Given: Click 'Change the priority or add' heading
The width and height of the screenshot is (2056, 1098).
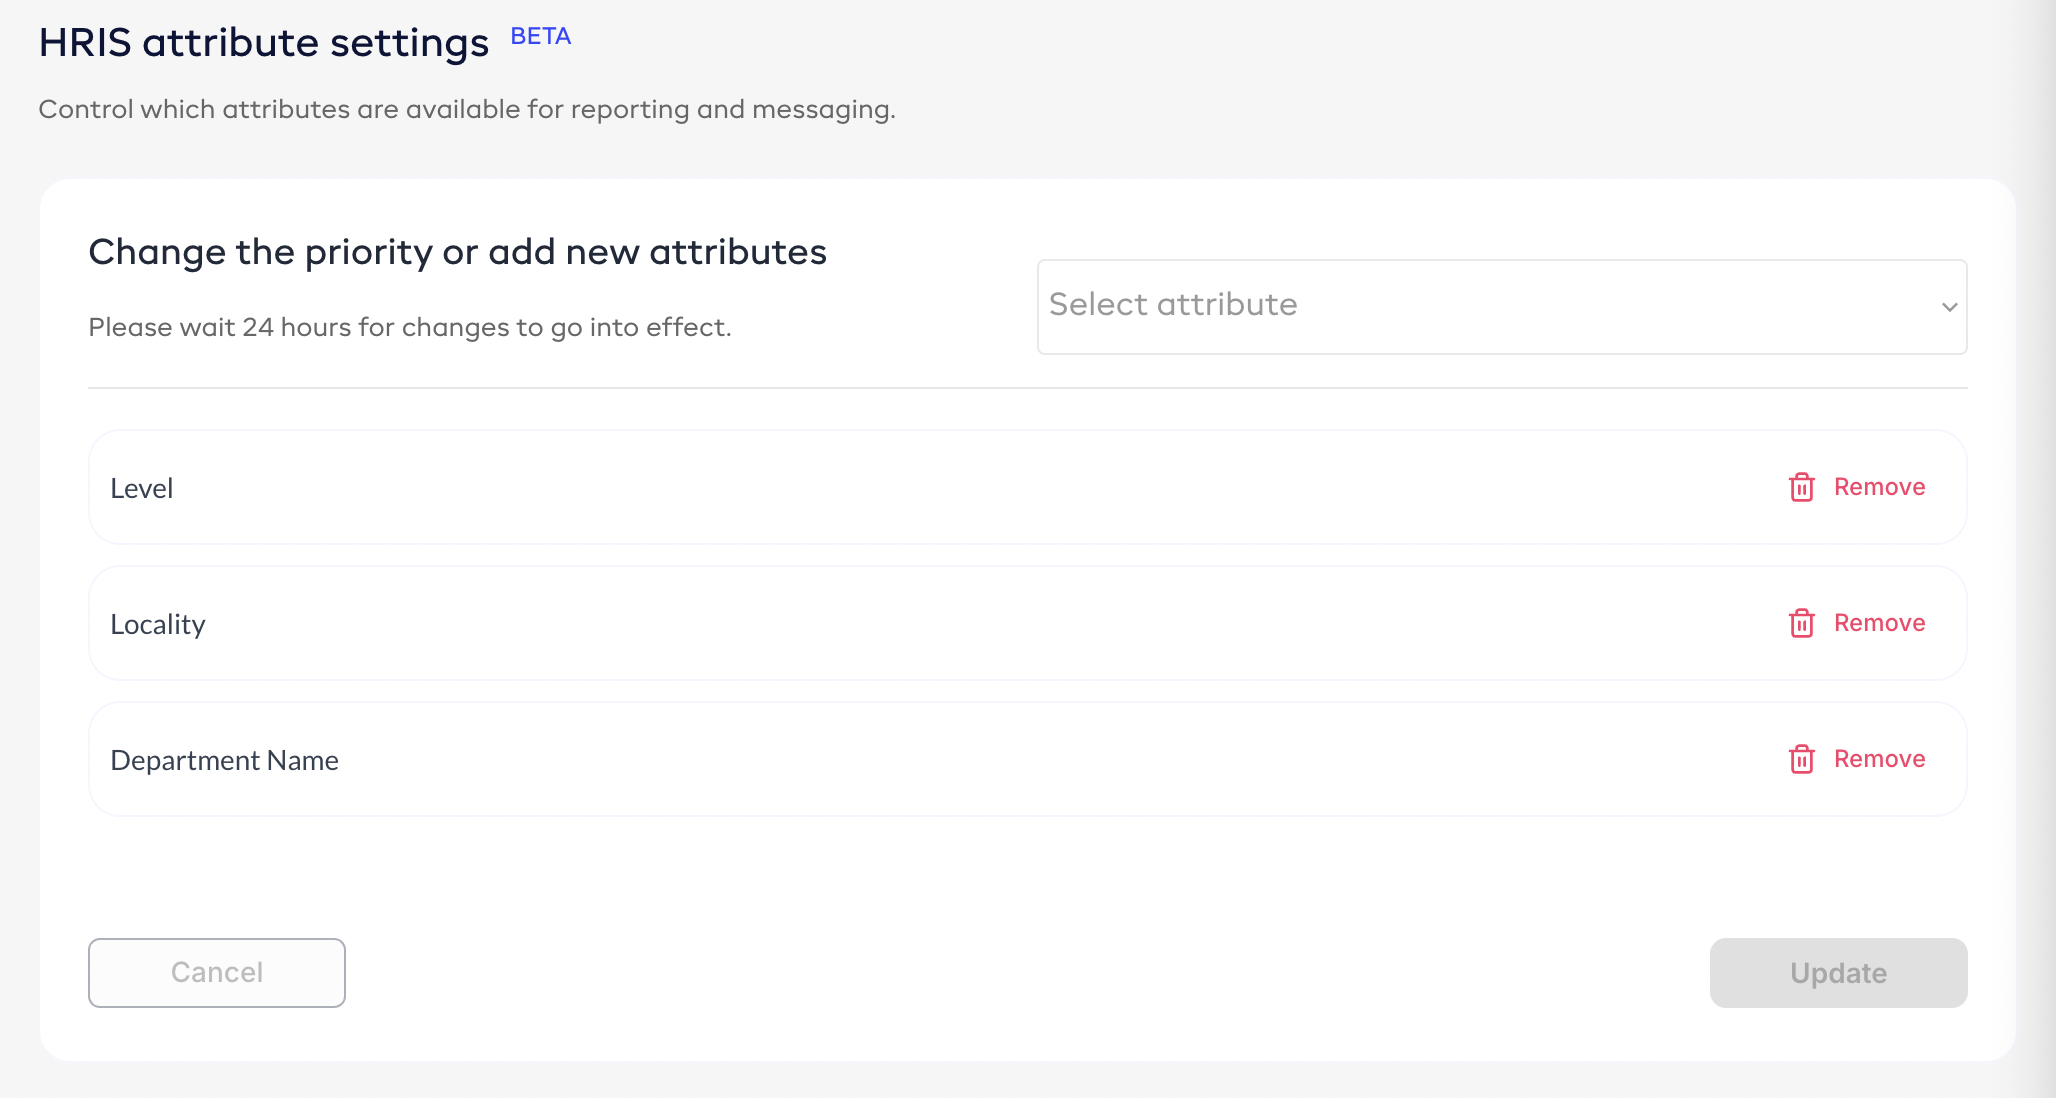Looking at the screenshot, I should [x=457, y=252].
